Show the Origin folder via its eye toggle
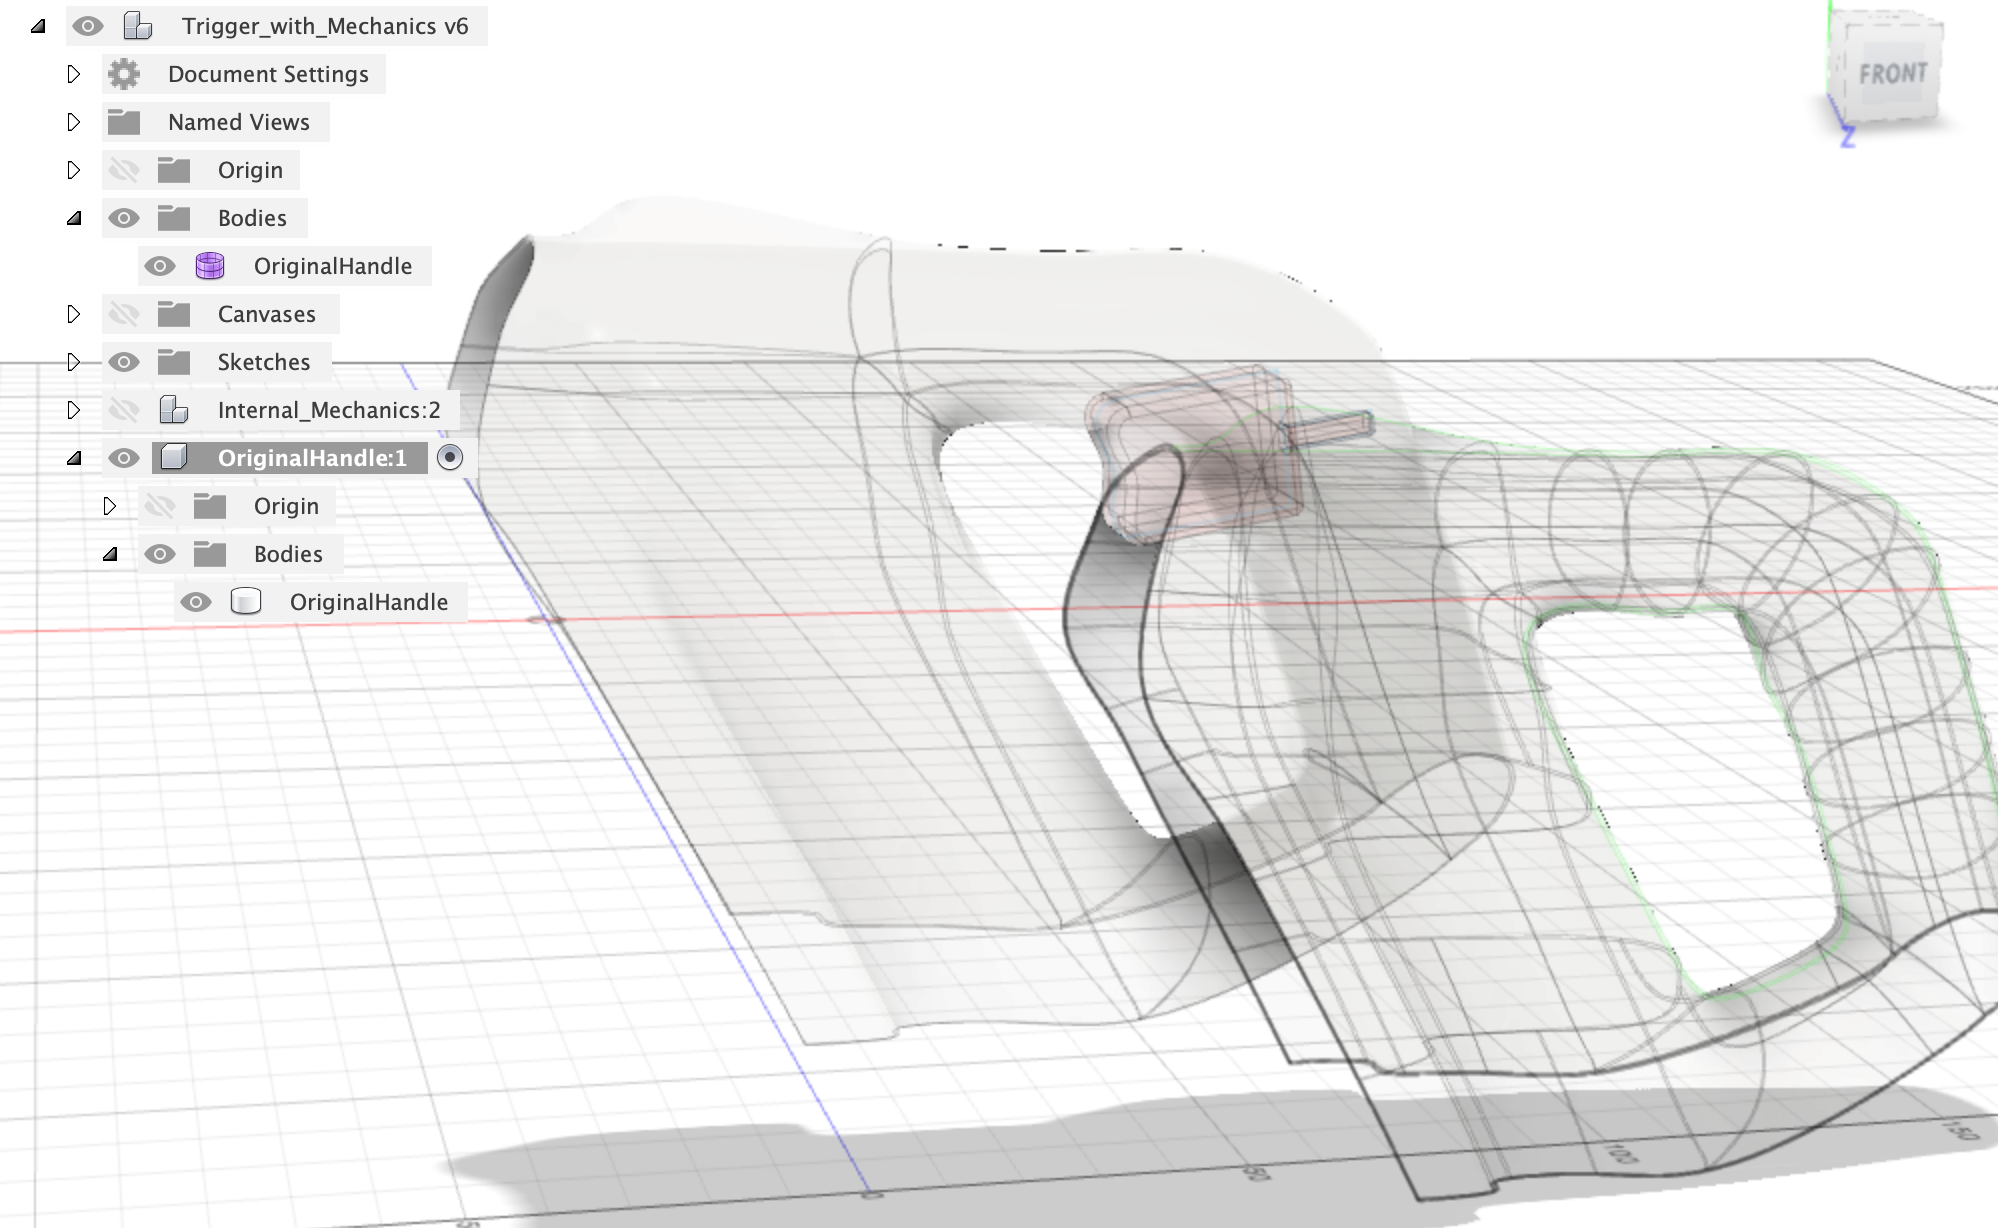This screenshot has width=1998, height=1228. (x=124, y=170)
